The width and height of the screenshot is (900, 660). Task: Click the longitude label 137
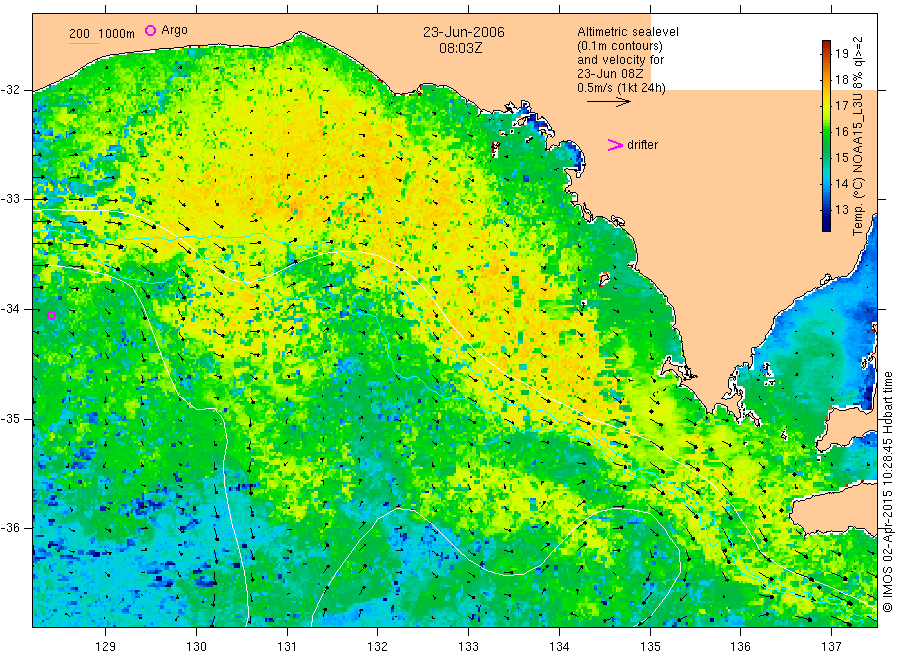[x=831, y=647]
